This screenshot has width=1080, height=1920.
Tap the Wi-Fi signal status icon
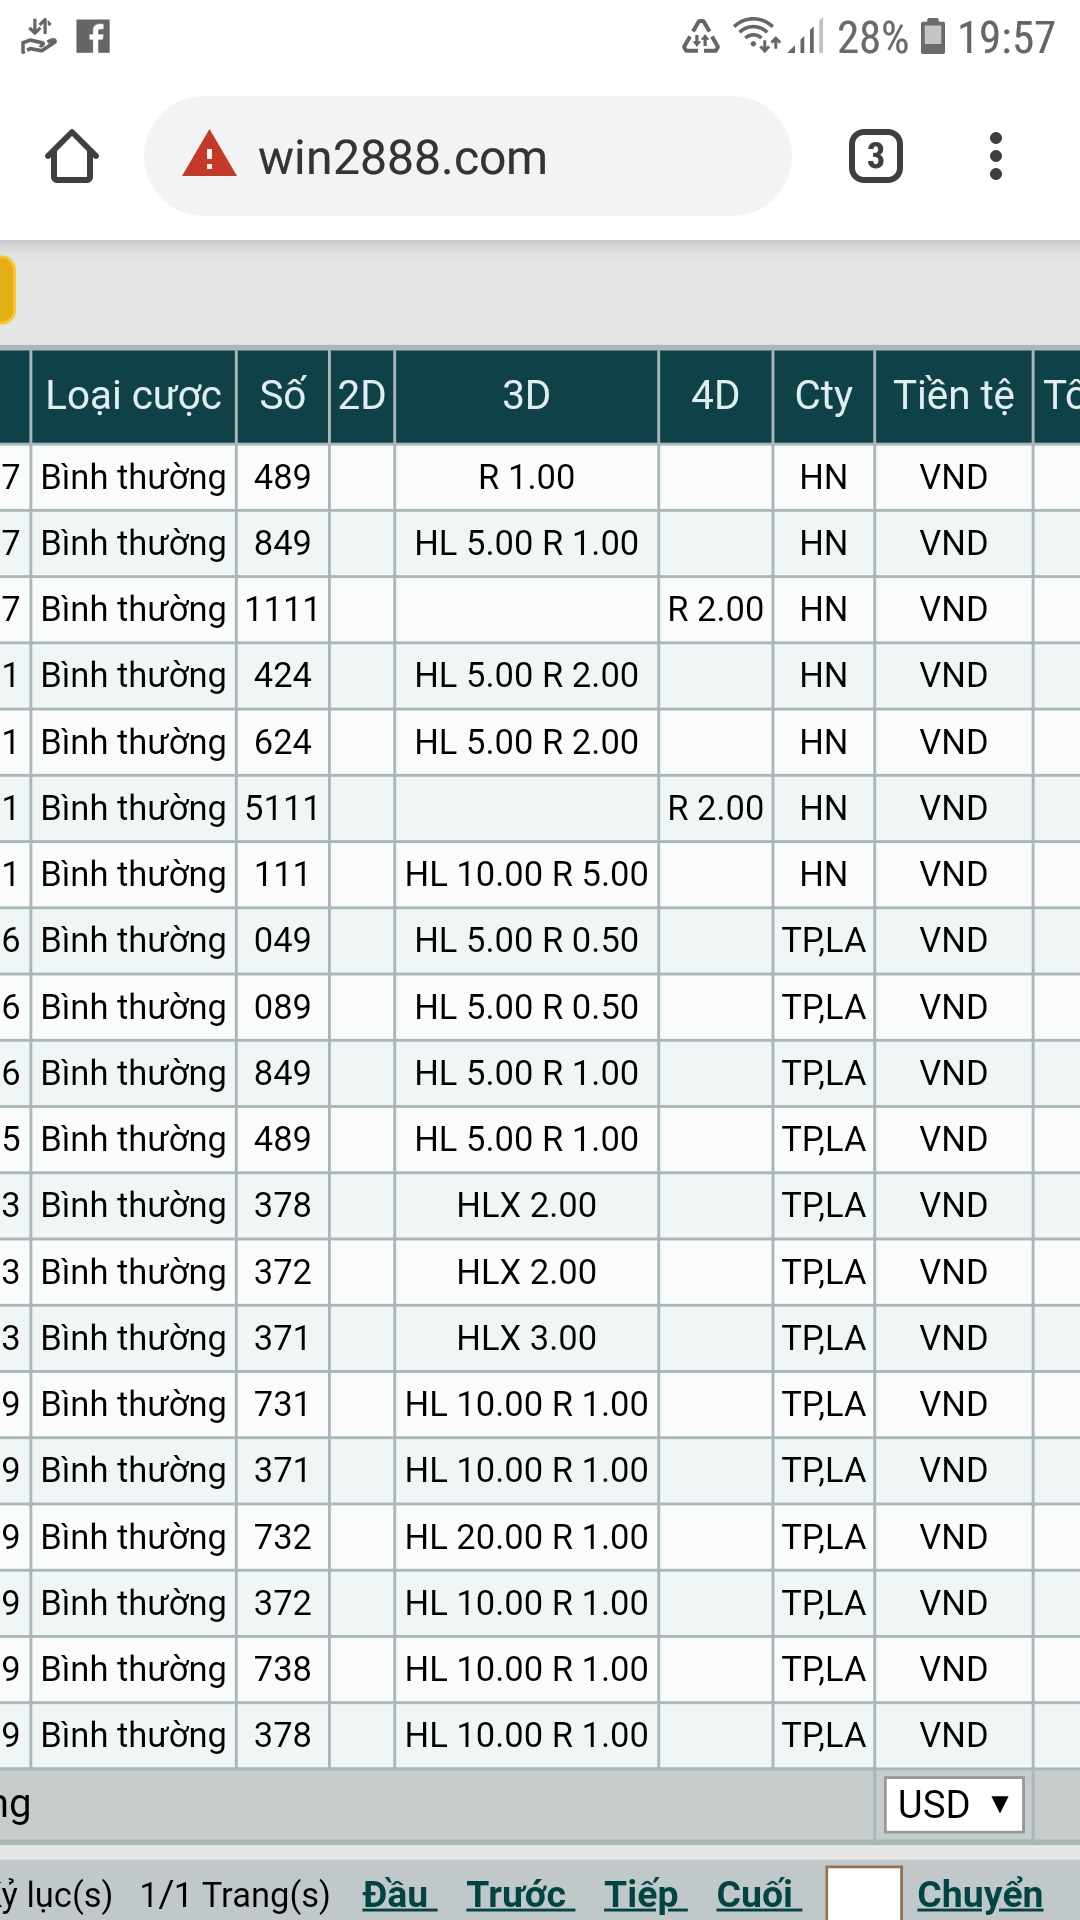757,35
